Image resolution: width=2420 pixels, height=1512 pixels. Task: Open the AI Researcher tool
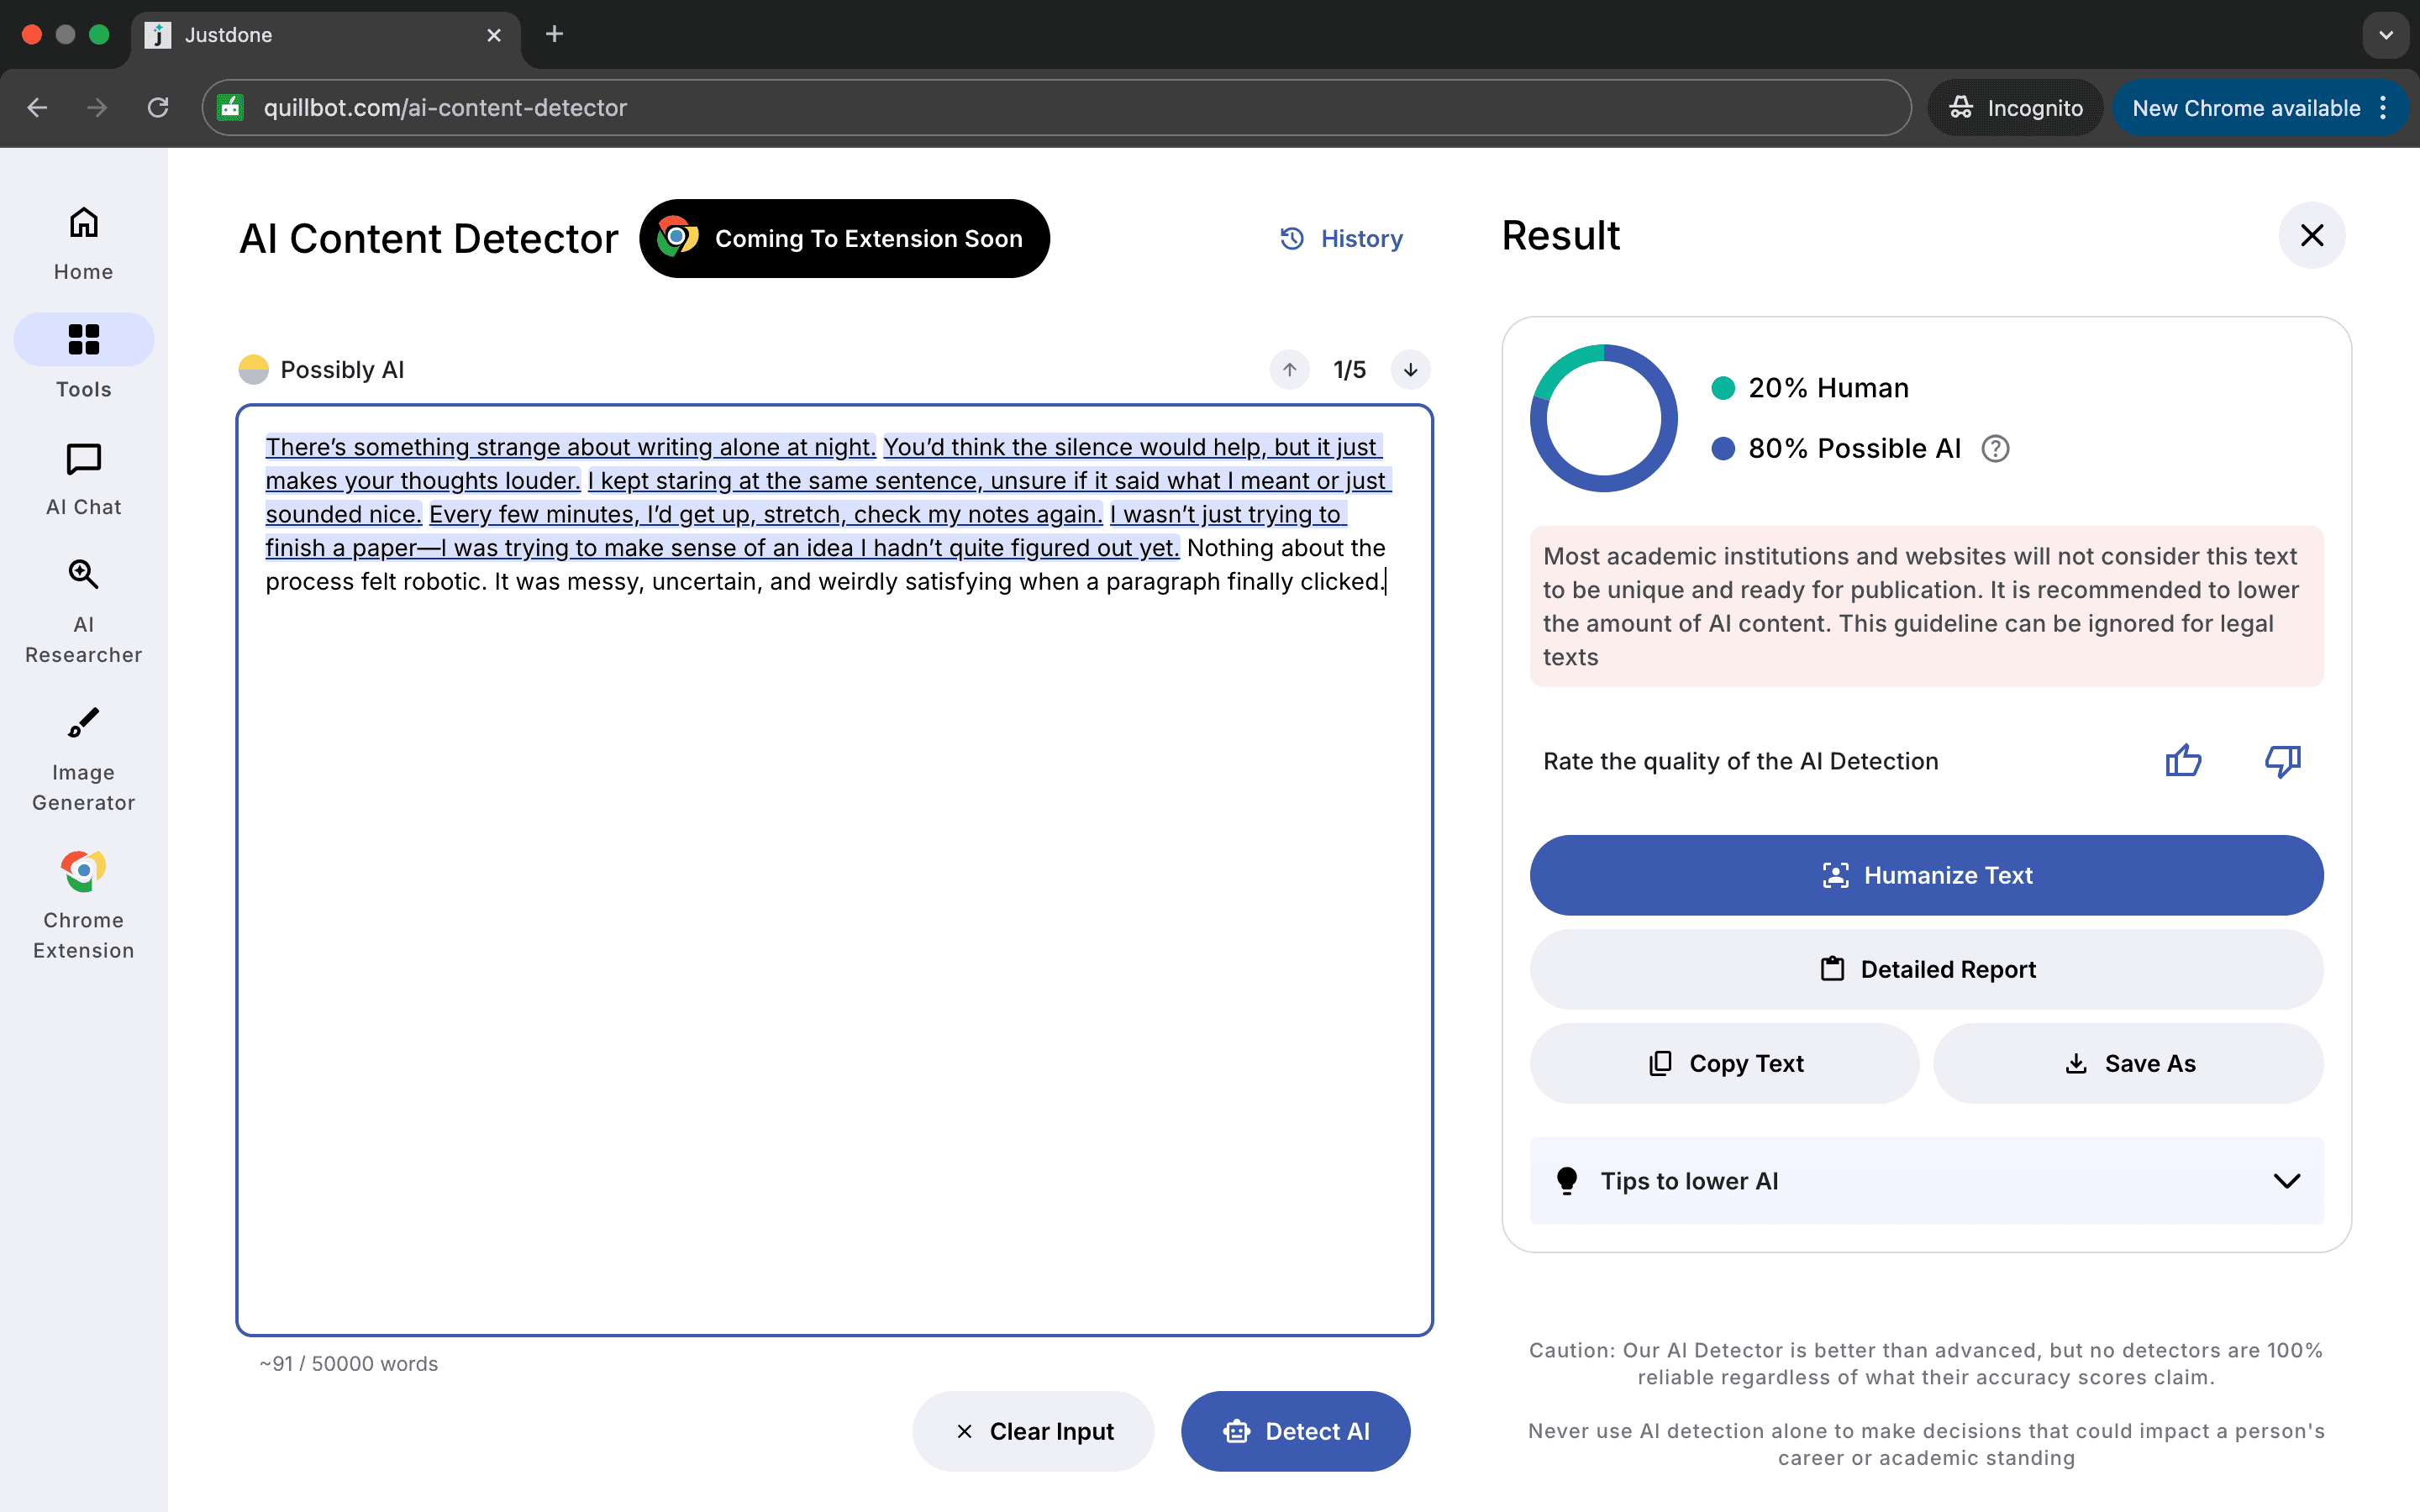pyautogui.click(x=83, y=611)
